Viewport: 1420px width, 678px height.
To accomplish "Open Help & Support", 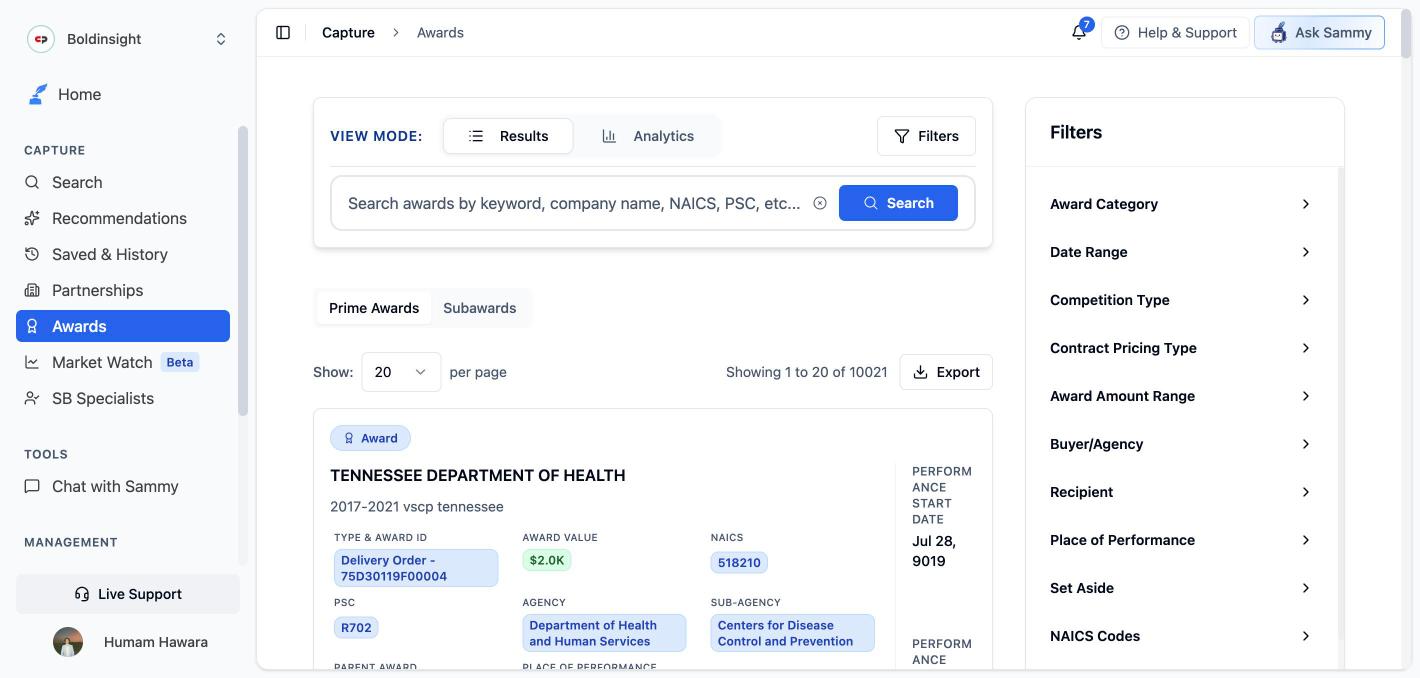I will pyautogui.click(x=1175, y=33).
